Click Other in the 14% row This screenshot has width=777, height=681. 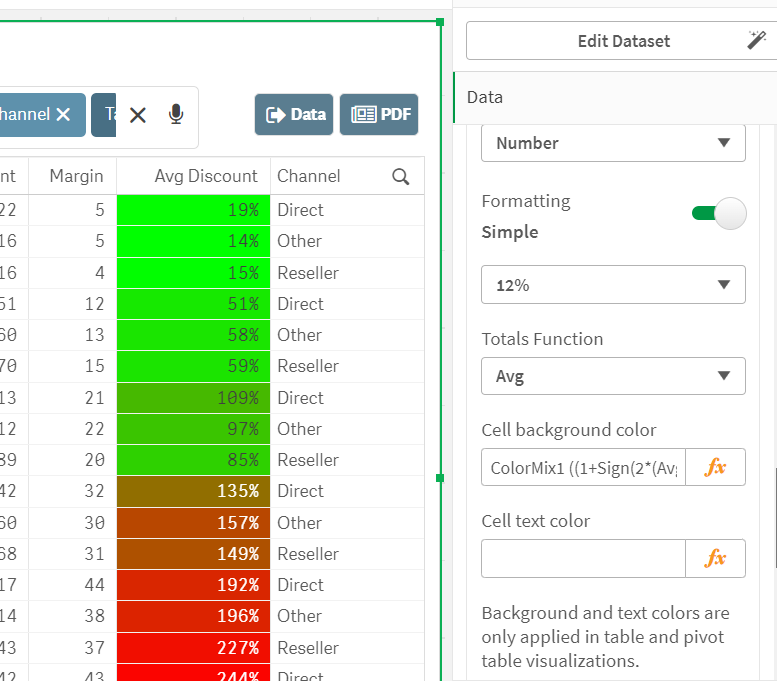coord(299,241)
